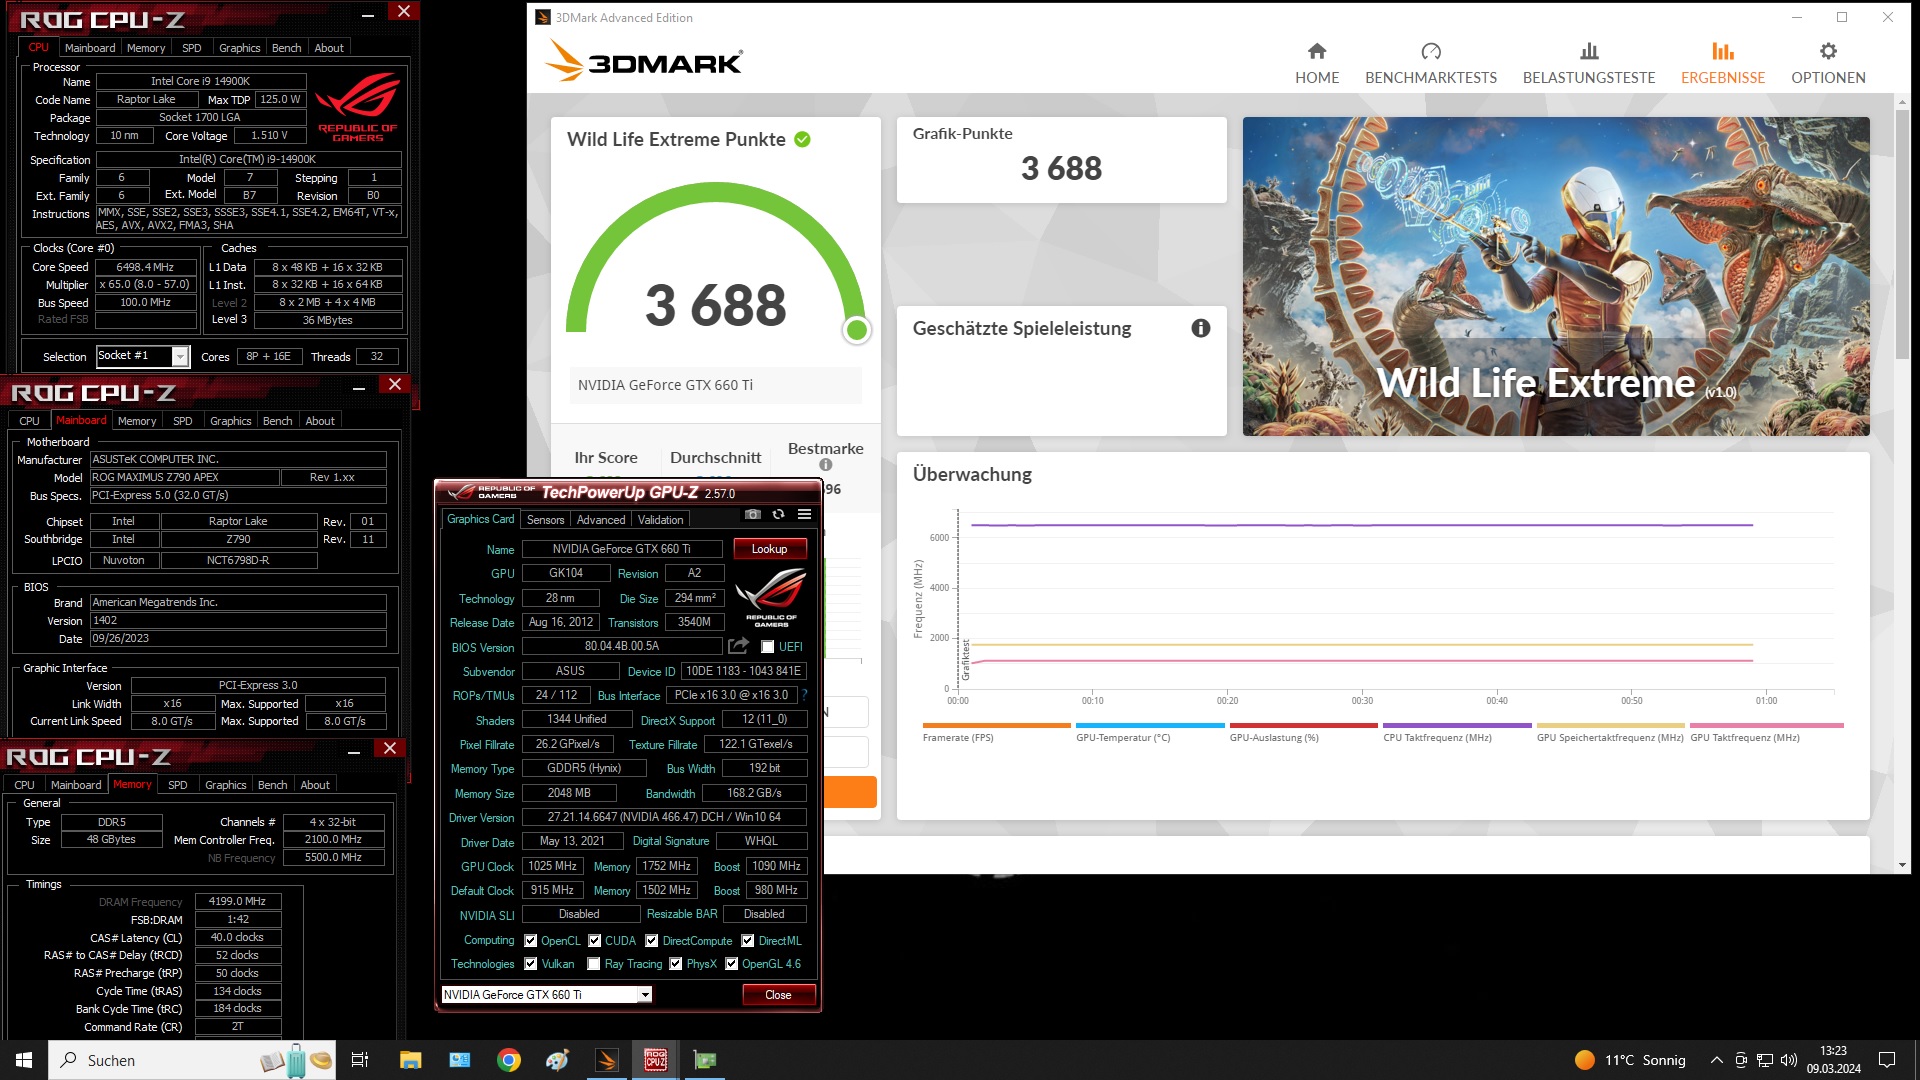1920x1080 pixels.
Task: Switch to ROG CPU-Z via its taskbar icon
Action: (x=656, y=1060)
